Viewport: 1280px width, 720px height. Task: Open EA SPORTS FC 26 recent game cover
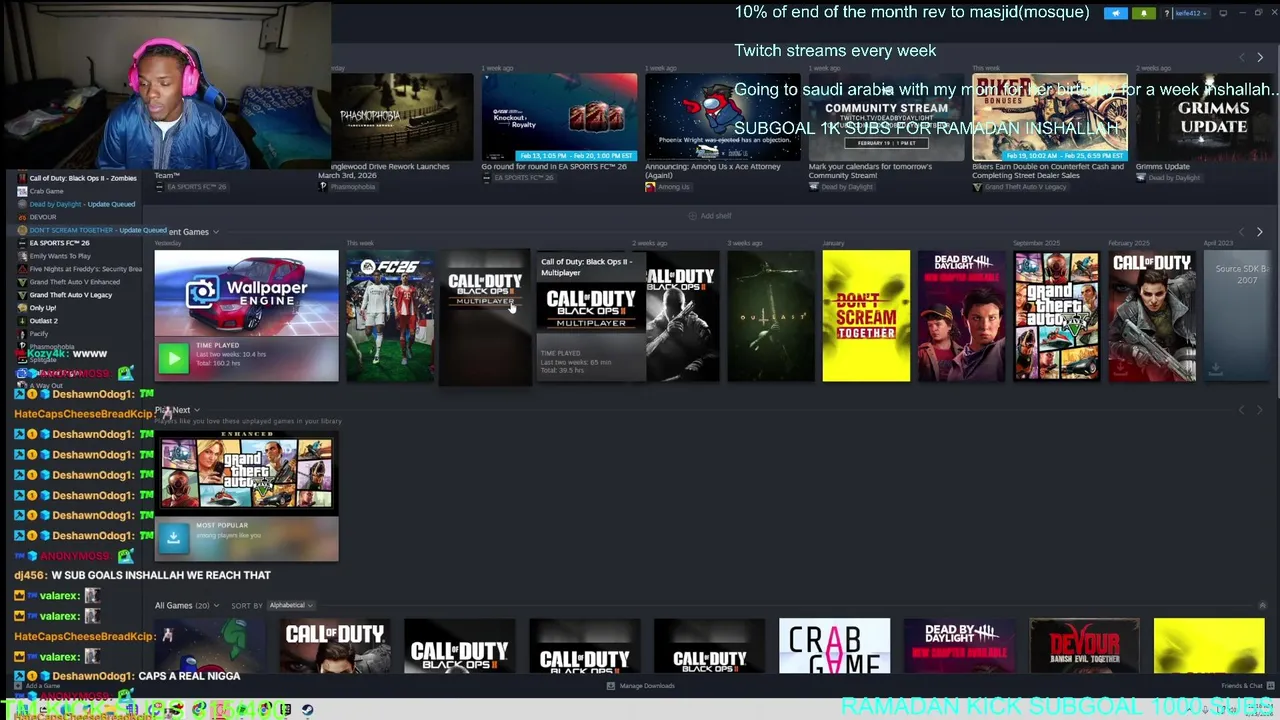(390, 316)
